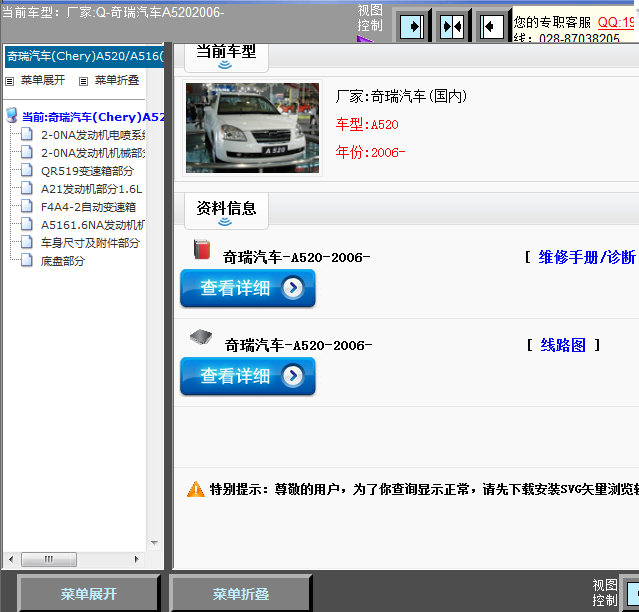Screen dimensions: 639x612
Task: Click the purple triangle under 视图控制
Action: [364, 39]
